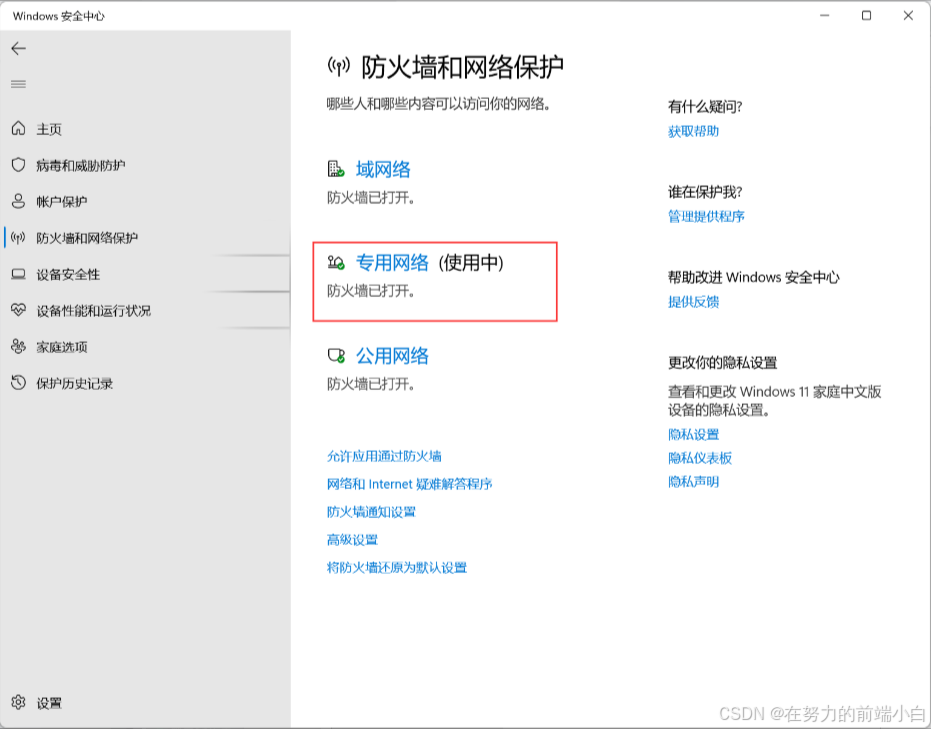
Task: Click 允许应用通过防火墙 link
Action: (384, 456)
